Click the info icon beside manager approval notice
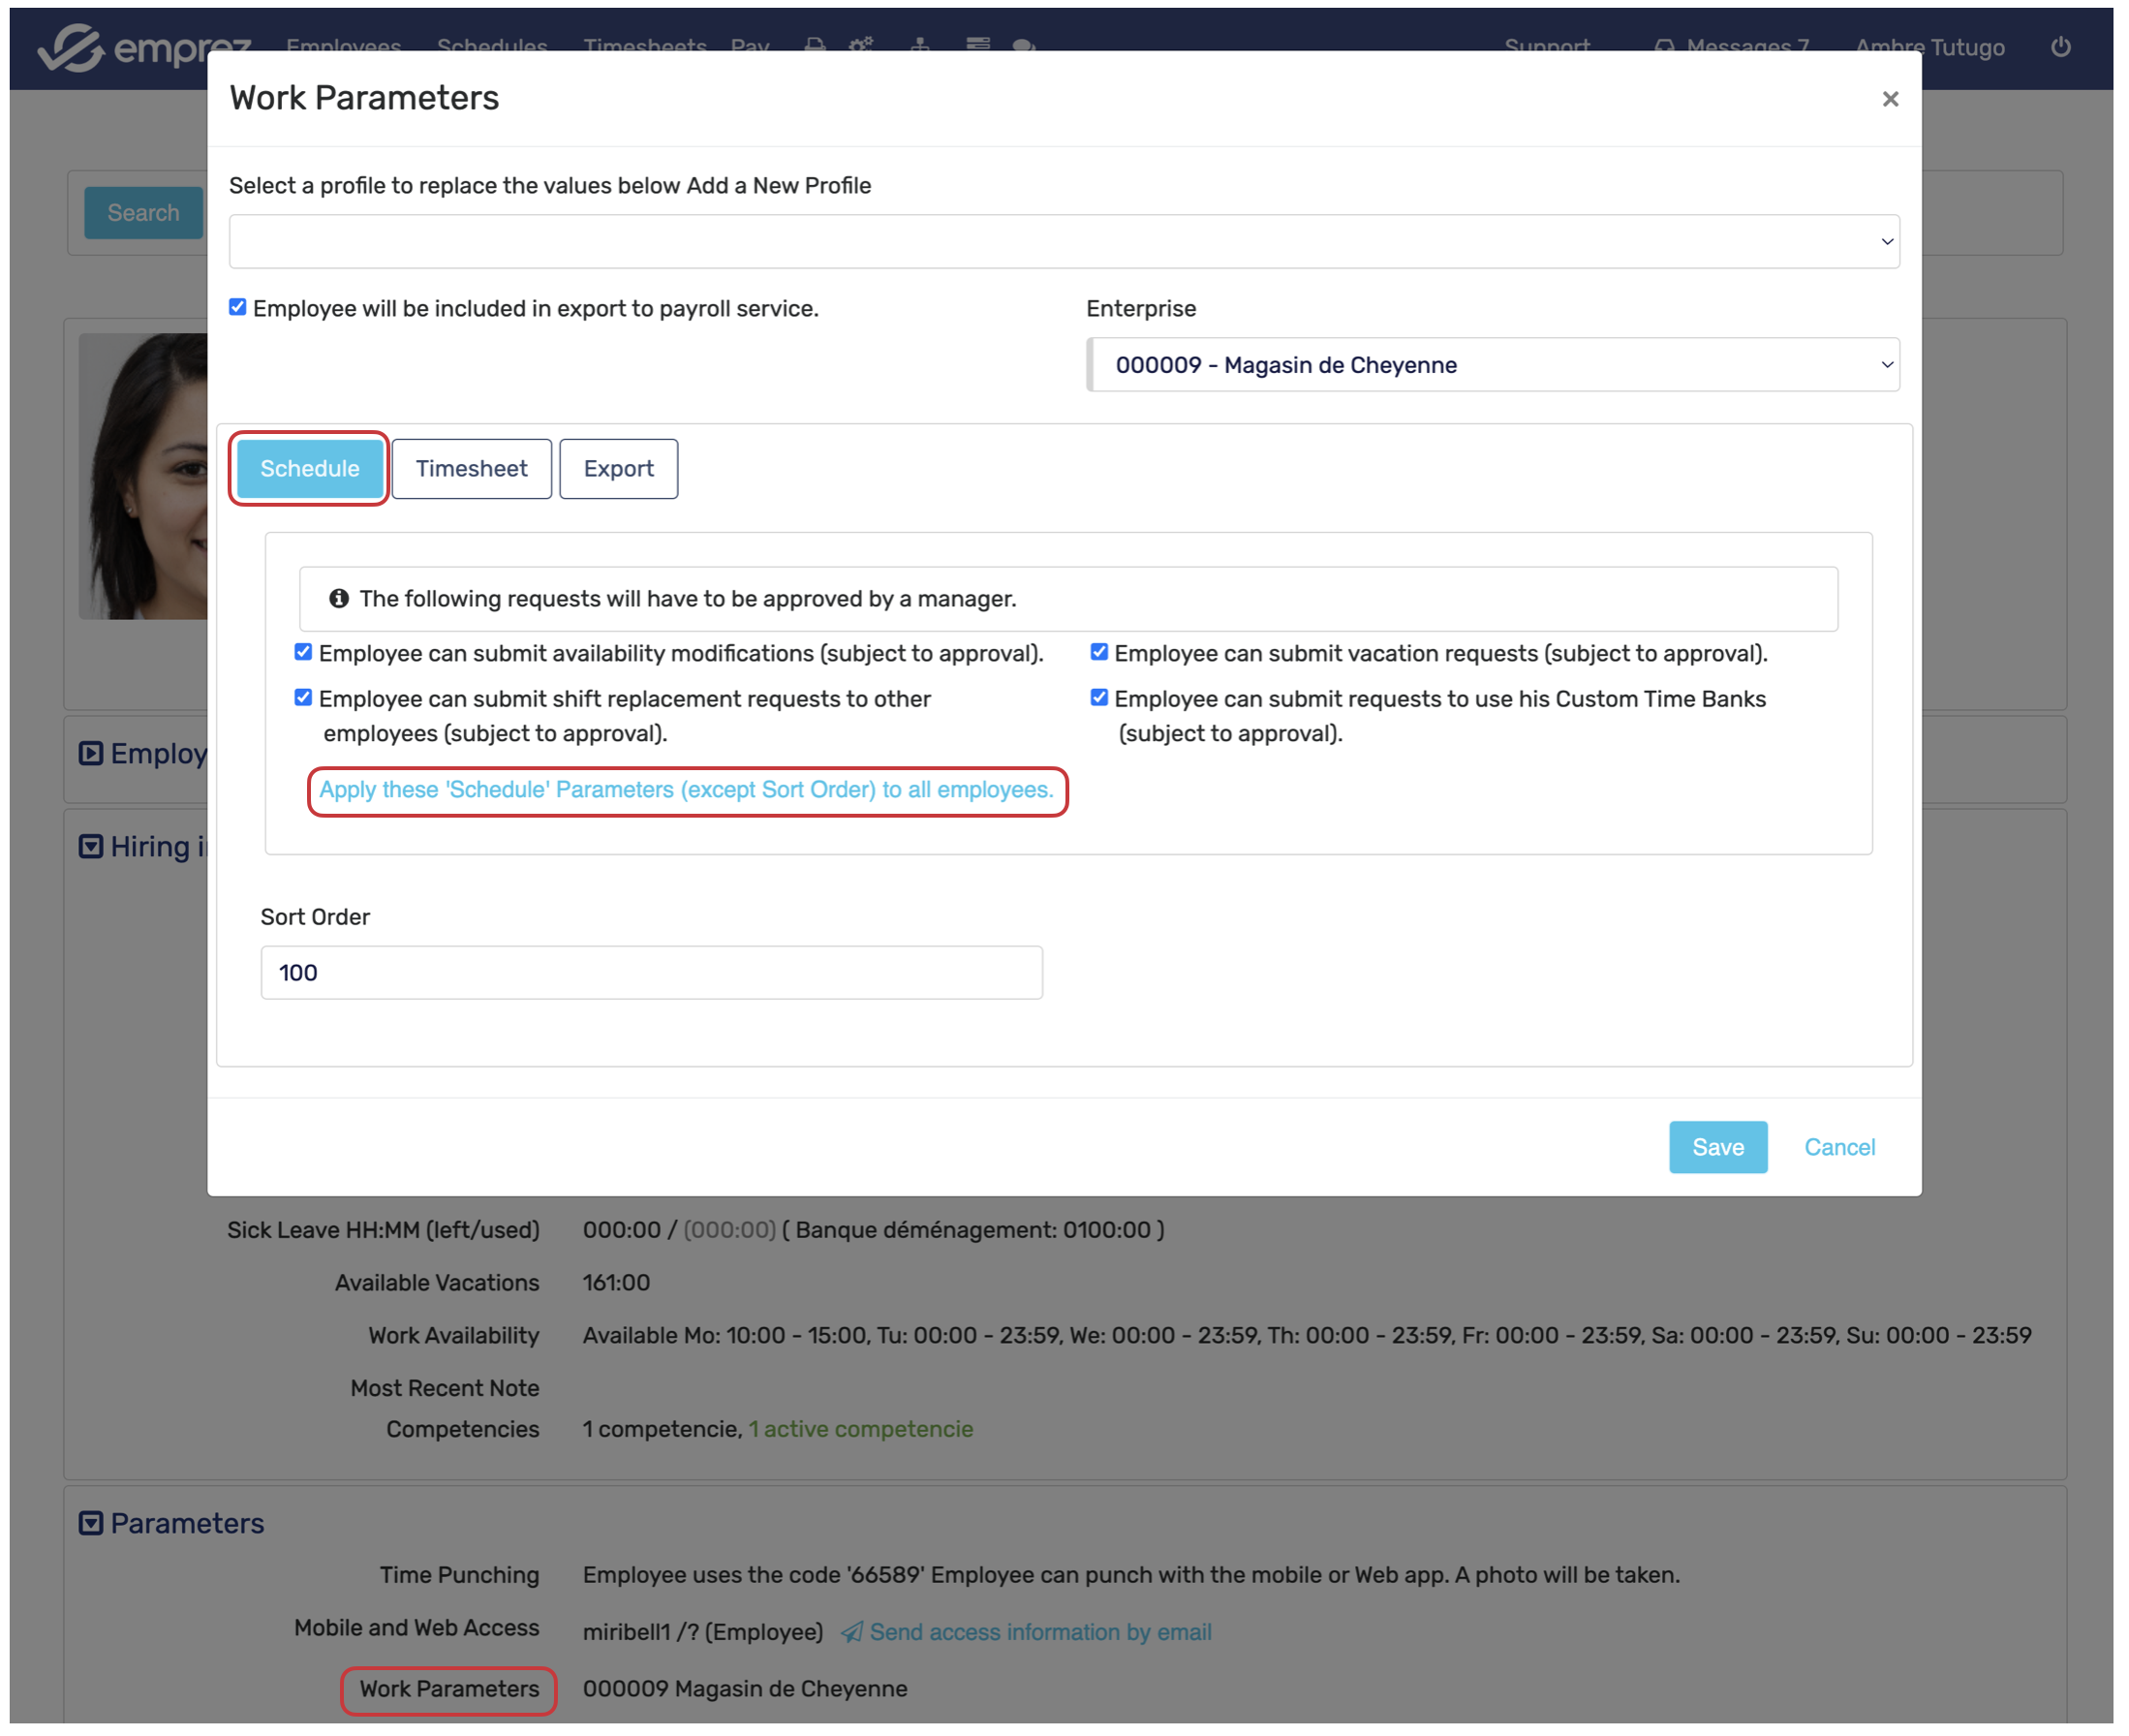The width and height of the screenshot is (2129, 1736). [x=339, y=598]
